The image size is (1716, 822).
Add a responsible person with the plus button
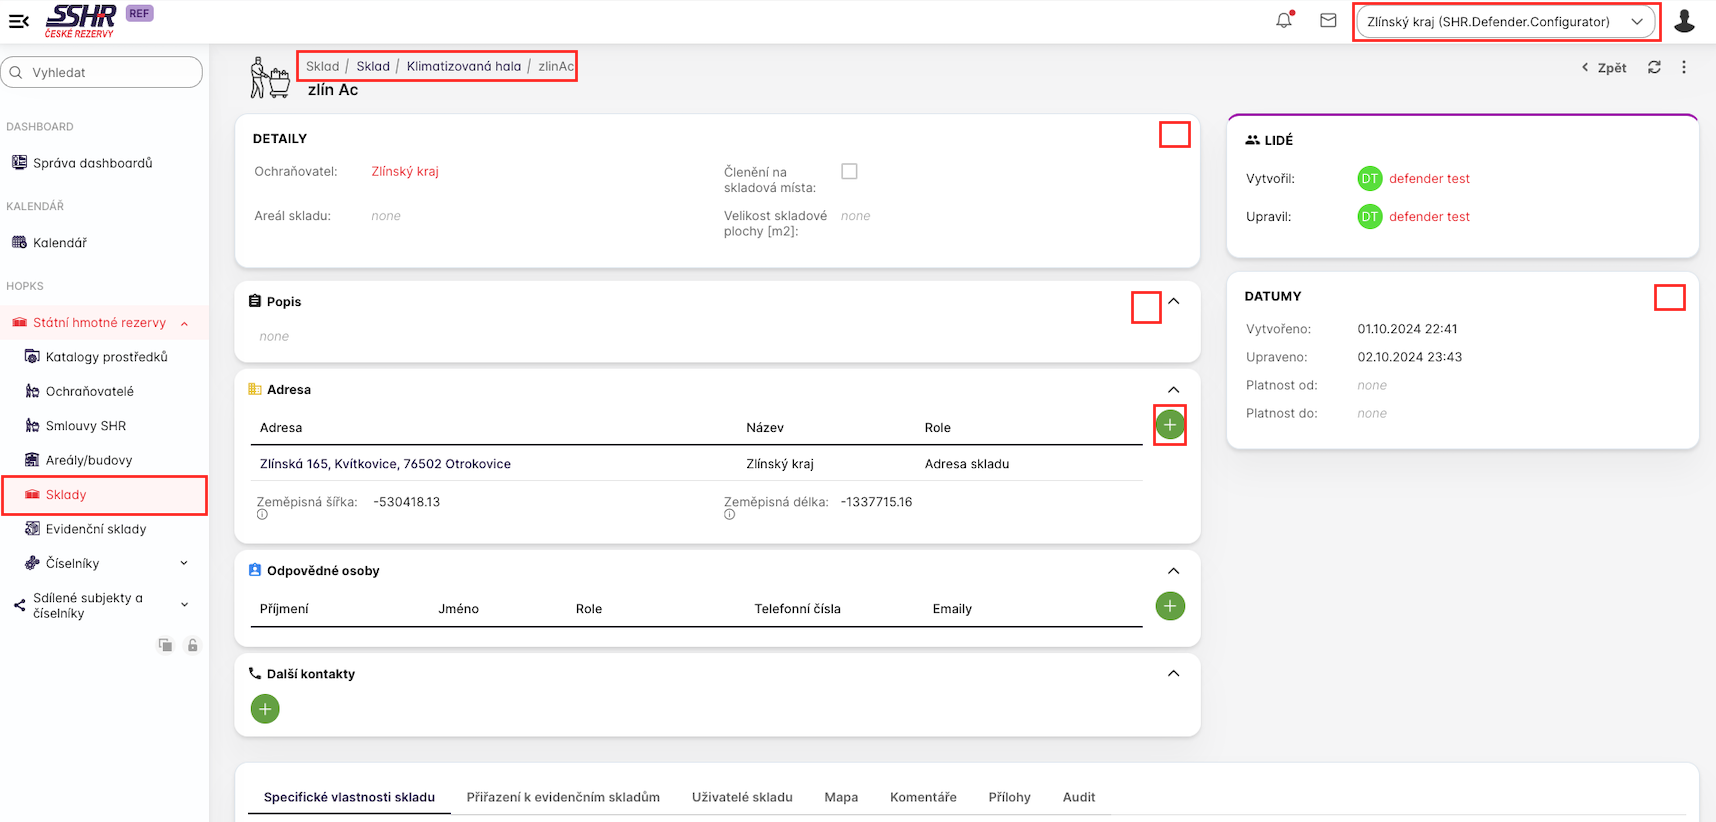(x=1169, y=606)
